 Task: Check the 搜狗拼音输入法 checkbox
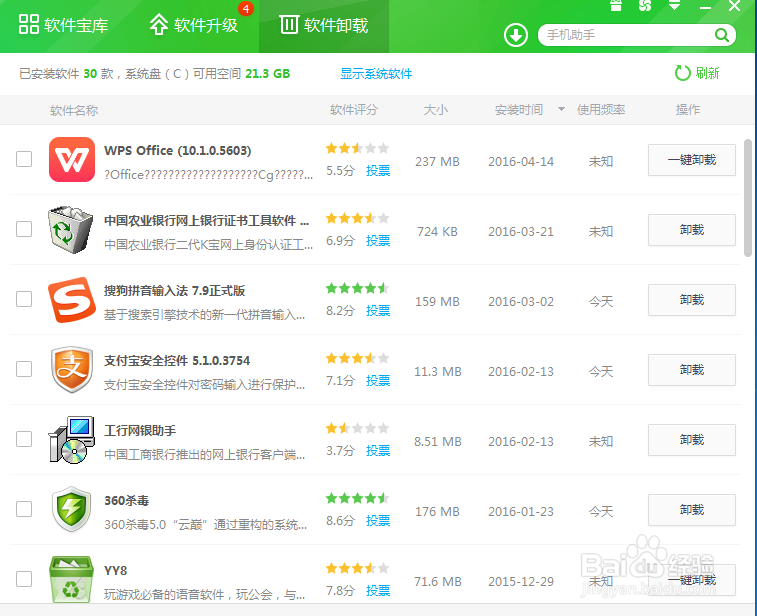point(24,299)
